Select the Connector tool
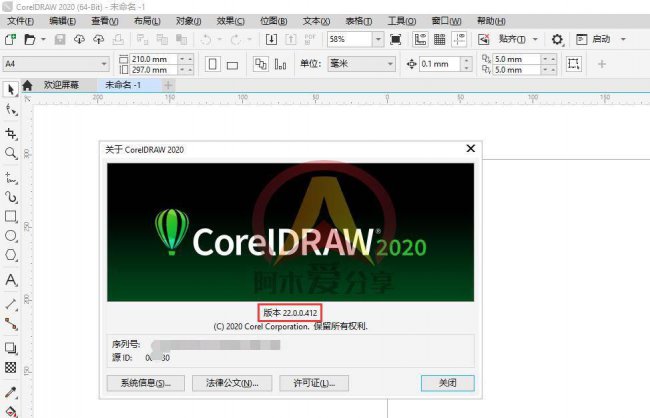 click(x=11, y=324)
